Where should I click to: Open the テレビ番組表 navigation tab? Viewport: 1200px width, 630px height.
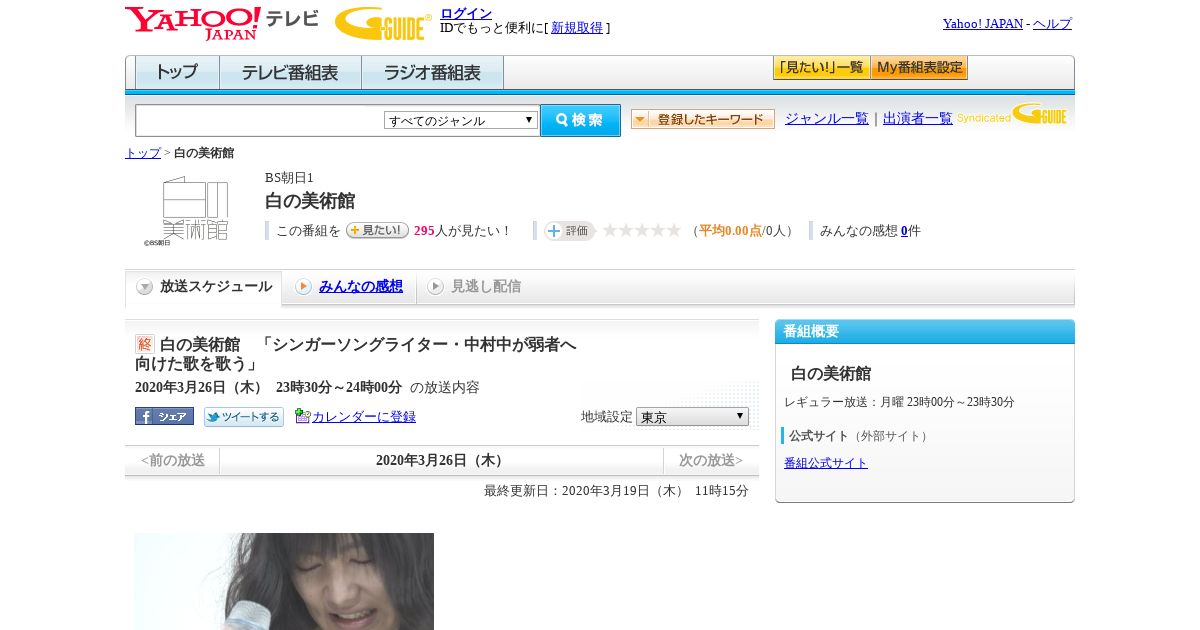click(x=290, y=72)
